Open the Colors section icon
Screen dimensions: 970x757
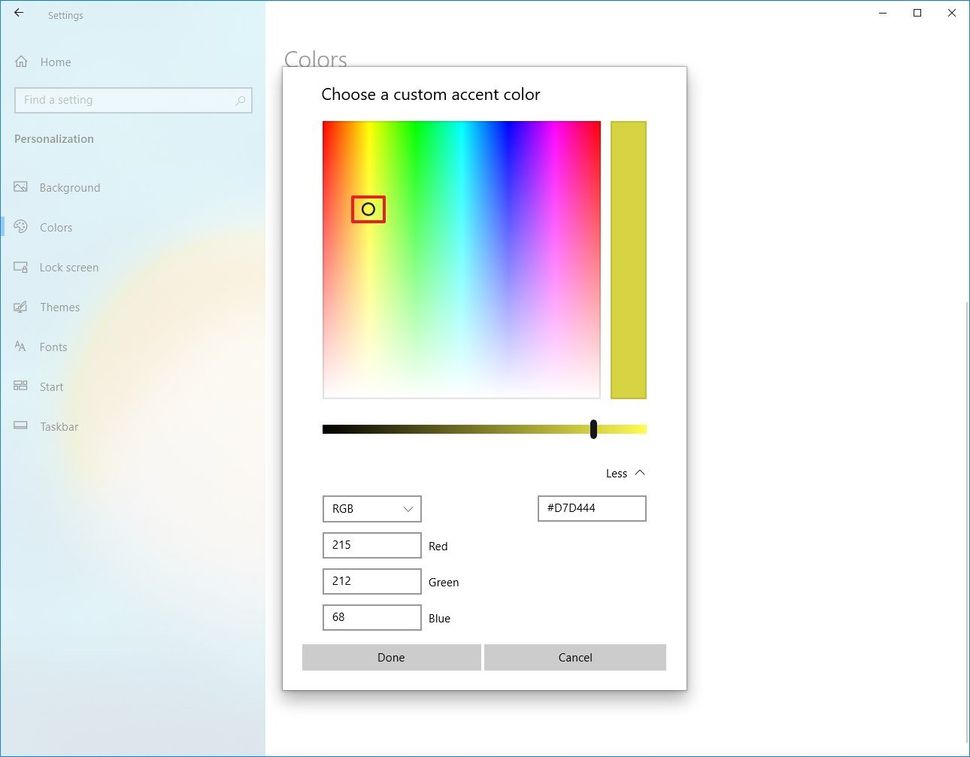pos(21,227)
